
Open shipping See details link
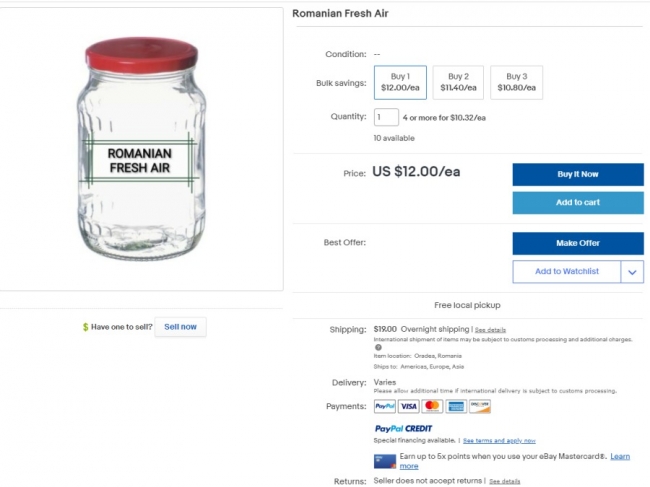[x=490, y=330]
